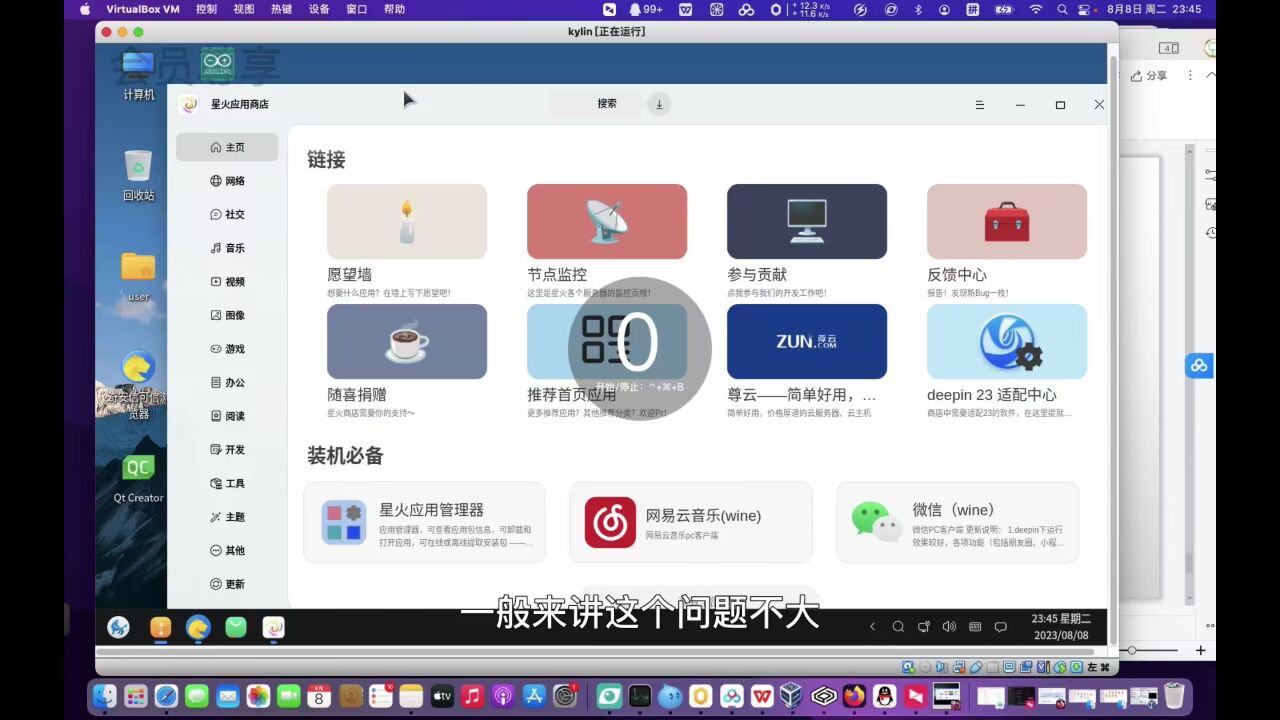
Task: Select the 网络 category in sidebar
Action: (227, 181)
